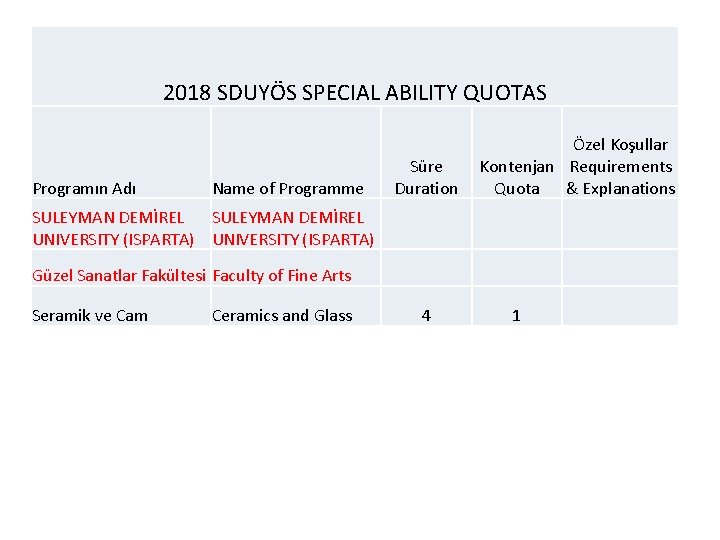
Task: Click empty requirements cell in Ceramics row
Action: pos(620,306)
